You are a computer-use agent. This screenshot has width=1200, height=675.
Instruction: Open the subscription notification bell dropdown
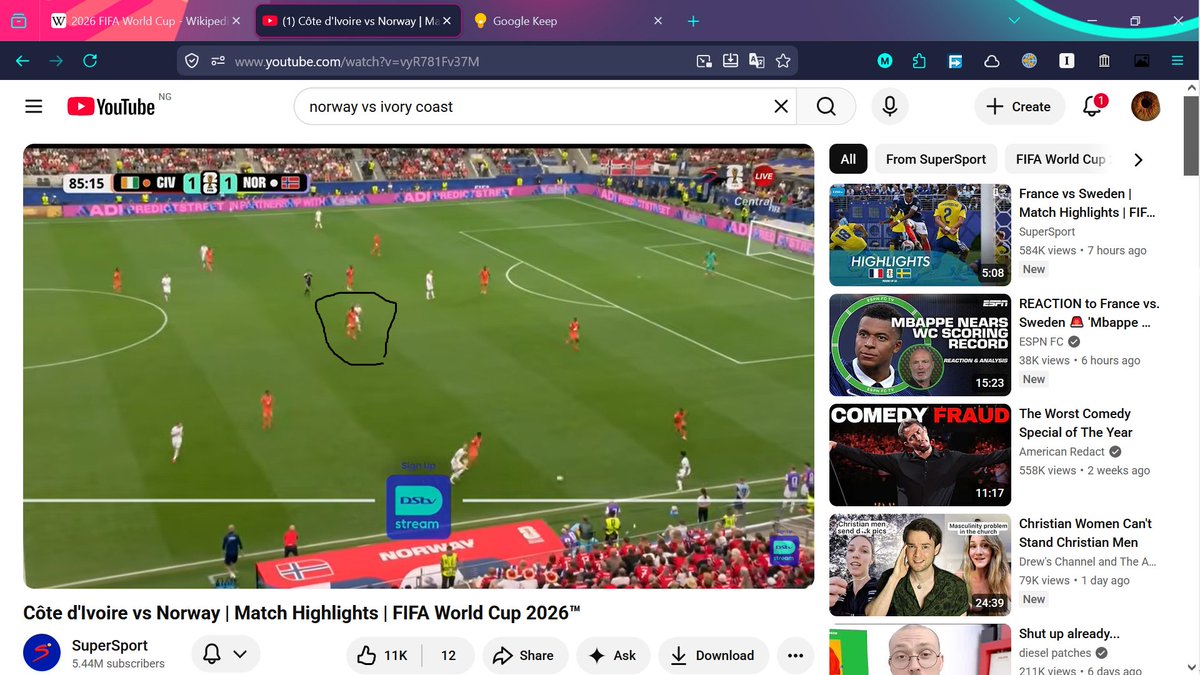coord(225,655)
